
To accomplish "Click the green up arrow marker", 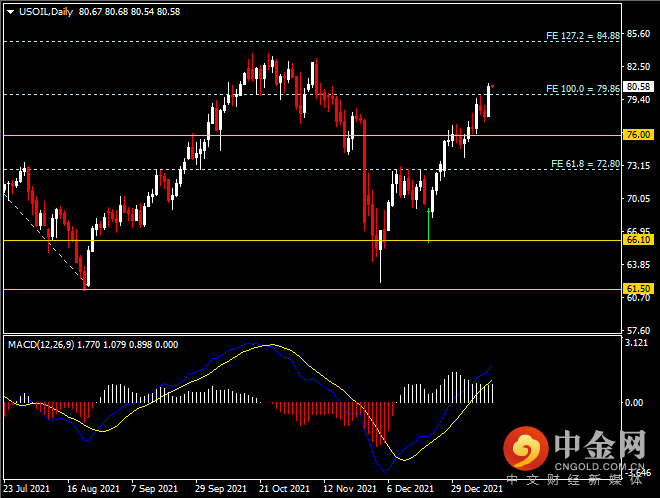I will tap(428, 225).
